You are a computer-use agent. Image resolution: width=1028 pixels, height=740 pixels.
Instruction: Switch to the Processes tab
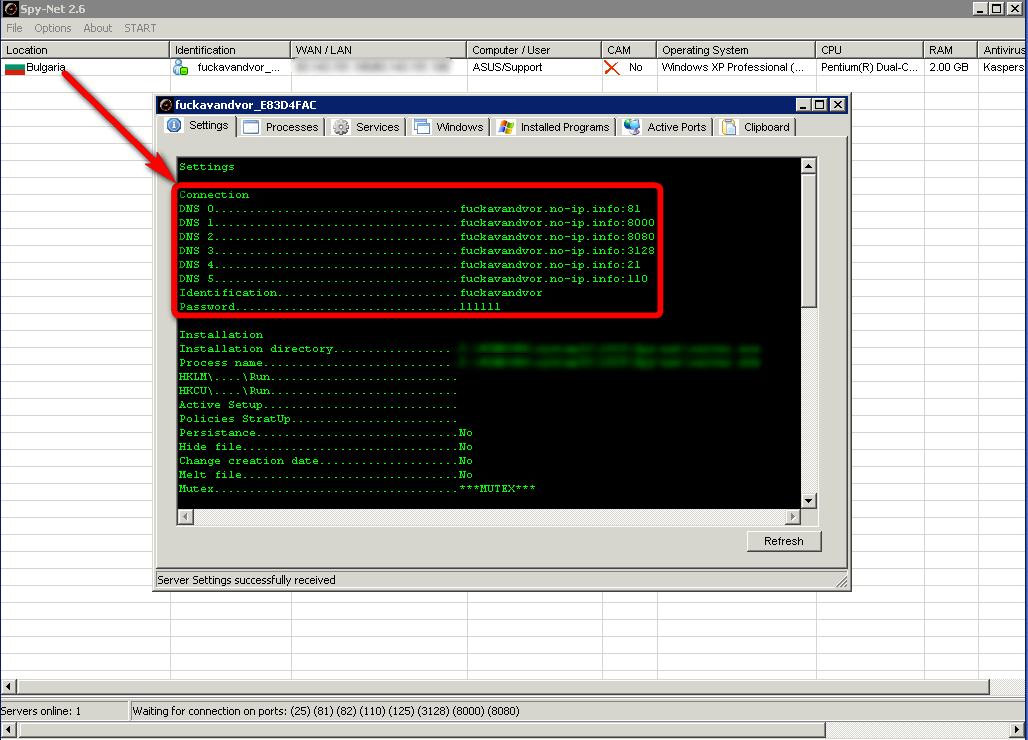click(281, 127)
